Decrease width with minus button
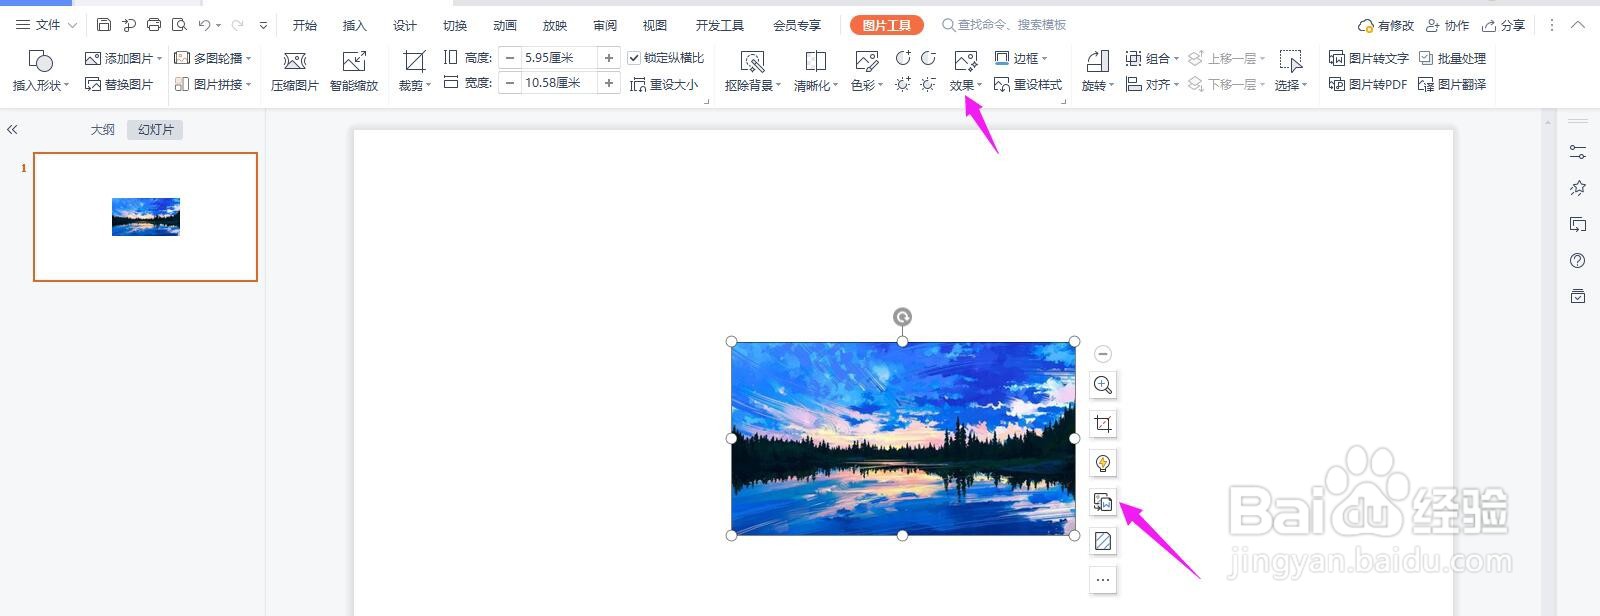Screen dimensions: 1600x616 pyautogui.click(x=510, y=83)
